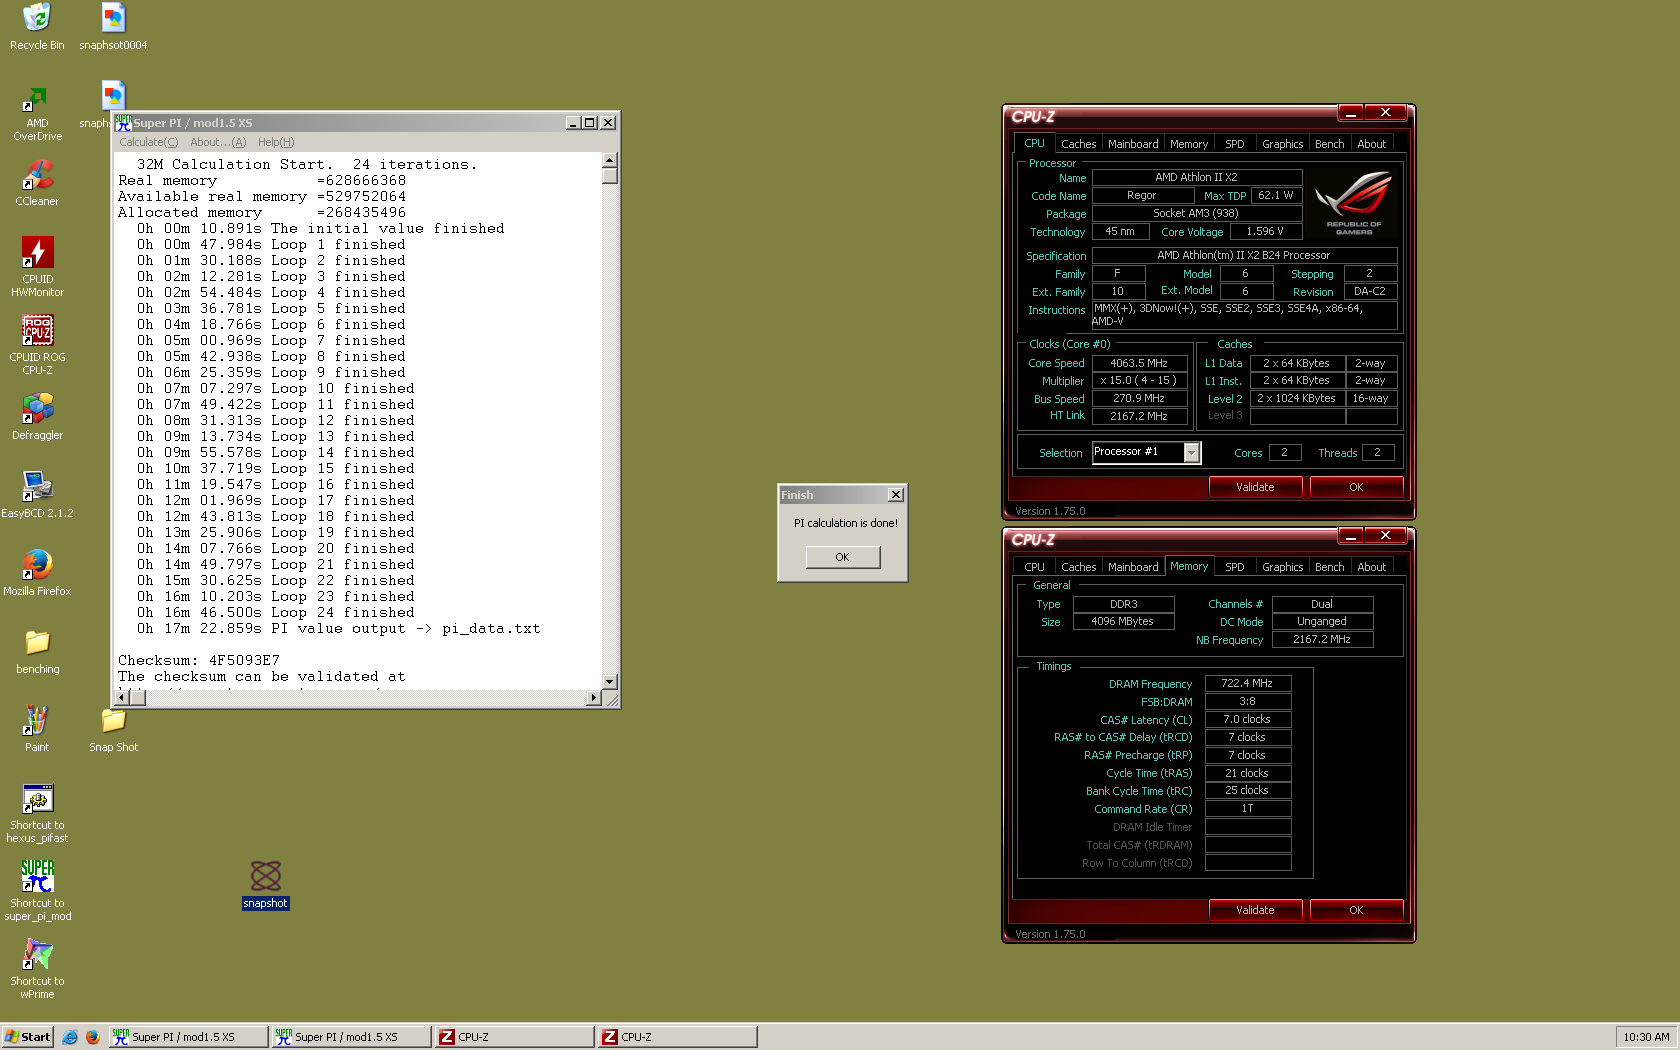Open Bench tab in lower CPU-Z
Image resolution: width=1680 pixels, height=1050 pixels.
tap(1329, 567)
